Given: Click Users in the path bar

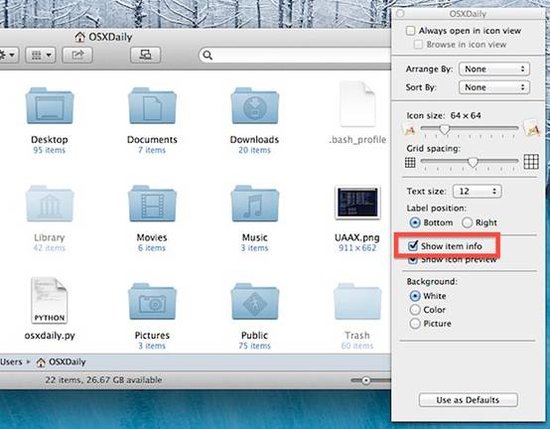Looking at the screenshot, I should pos(11,362).
